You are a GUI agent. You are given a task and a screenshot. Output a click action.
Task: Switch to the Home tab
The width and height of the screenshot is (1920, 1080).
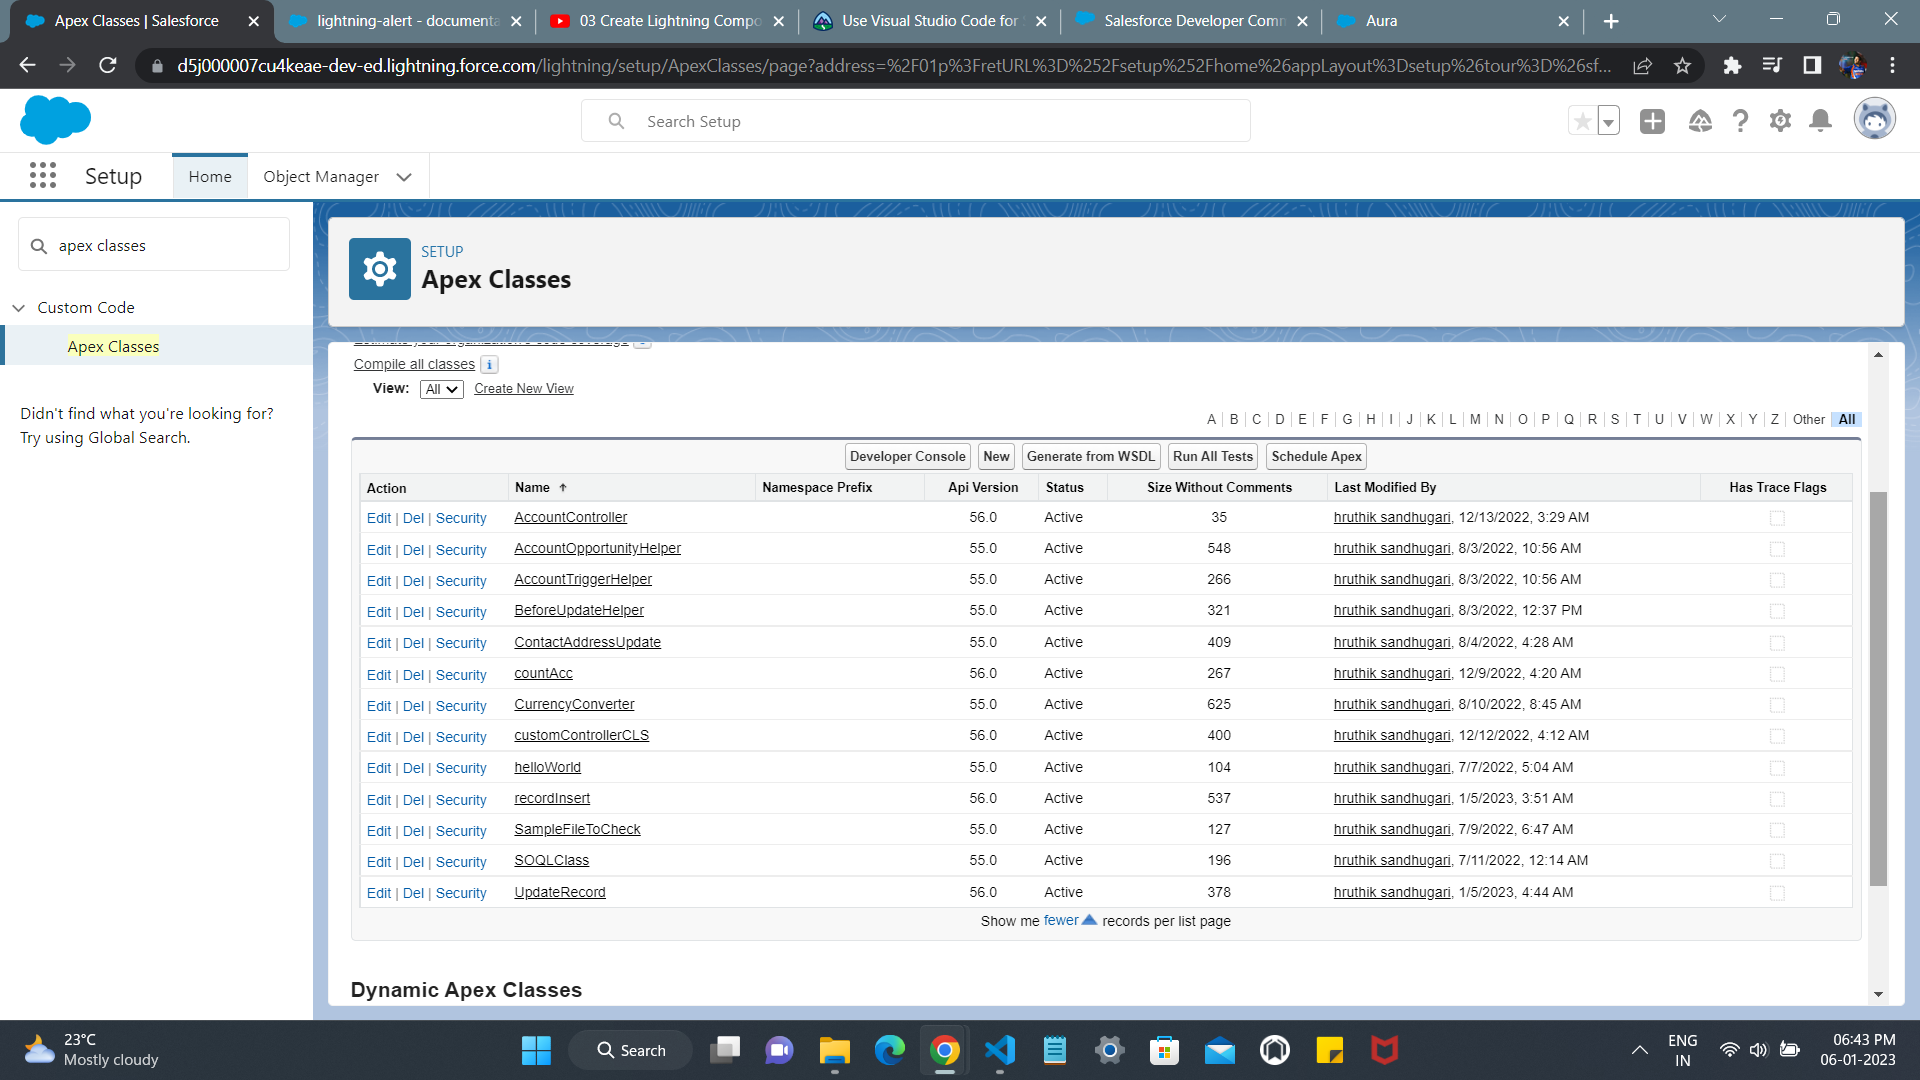[210, 177]
